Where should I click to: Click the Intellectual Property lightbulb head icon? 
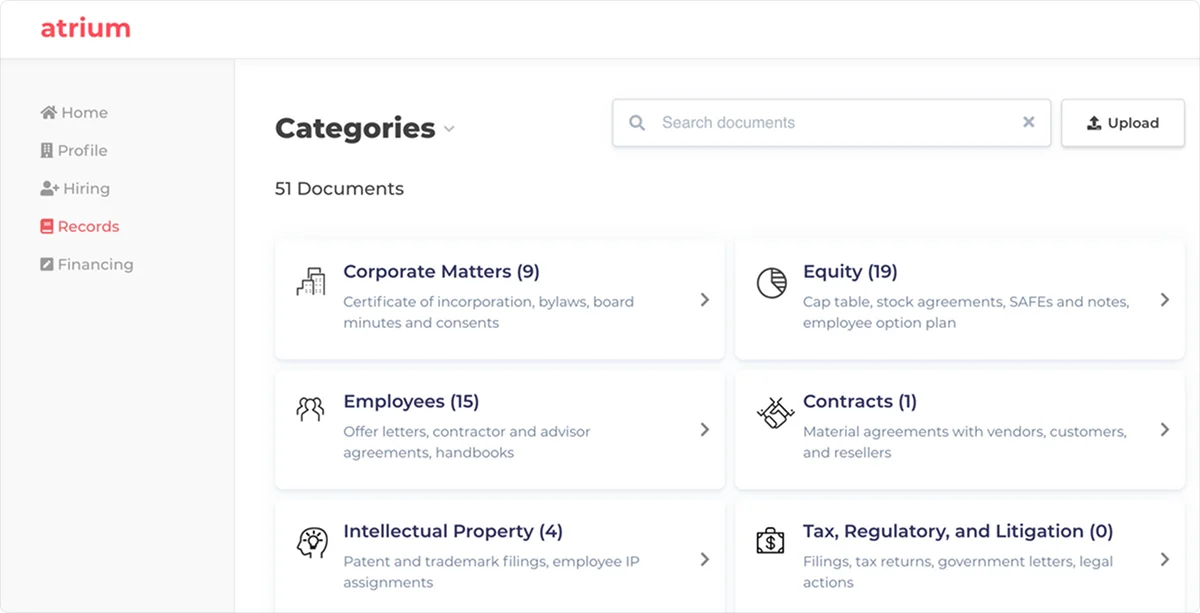311,542
